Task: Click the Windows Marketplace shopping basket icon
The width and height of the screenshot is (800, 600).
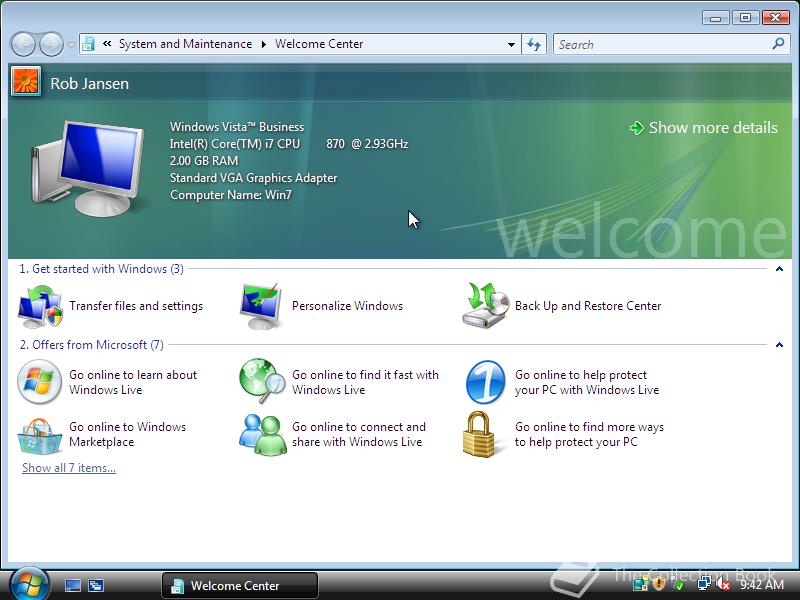Action: 39,436
